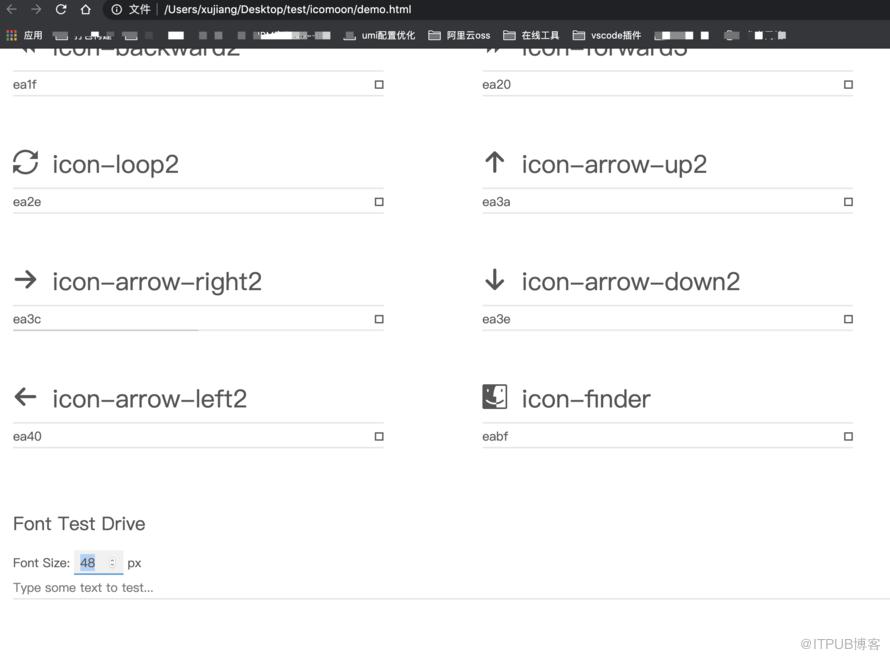This screenshot has height=659, width=890.
Task: Select the icon-arrow-right2 arrow glyph
Action: [26, 279]
